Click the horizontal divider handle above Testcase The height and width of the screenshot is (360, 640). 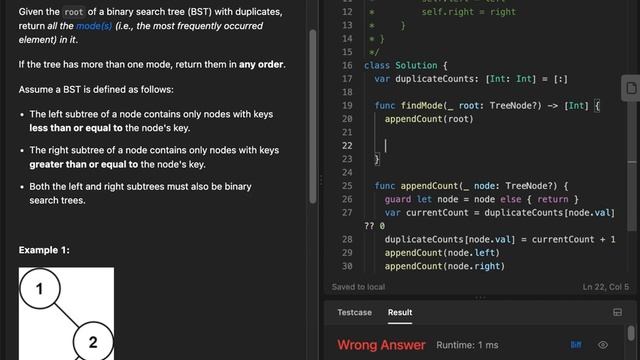click(480, 298)
